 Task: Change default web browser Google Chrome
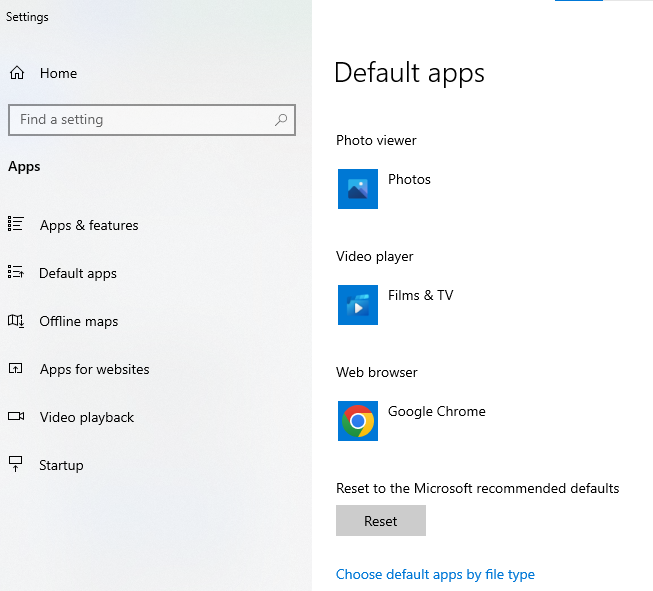pos(436,411)
